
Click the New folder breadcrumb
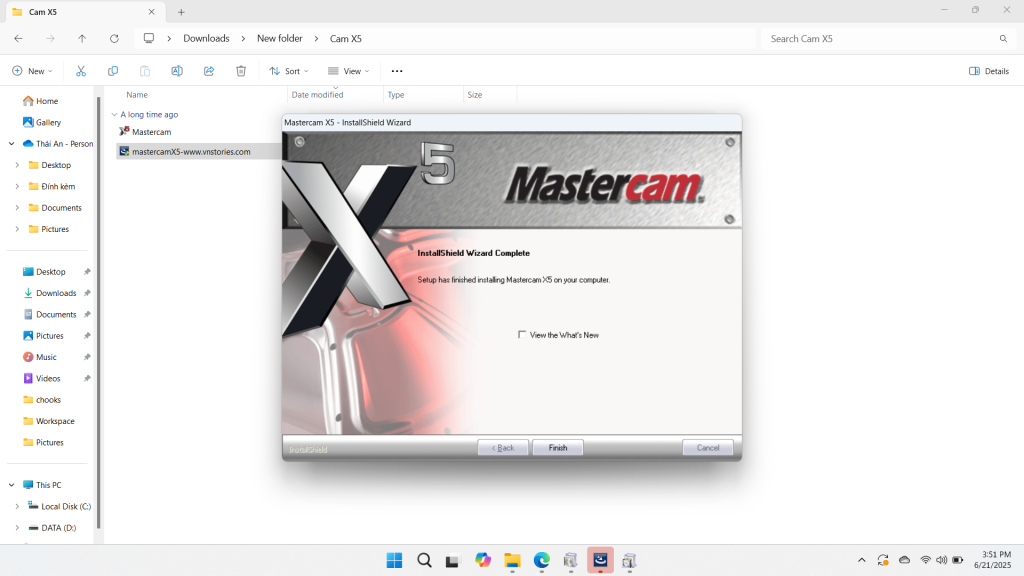(280, 39)
